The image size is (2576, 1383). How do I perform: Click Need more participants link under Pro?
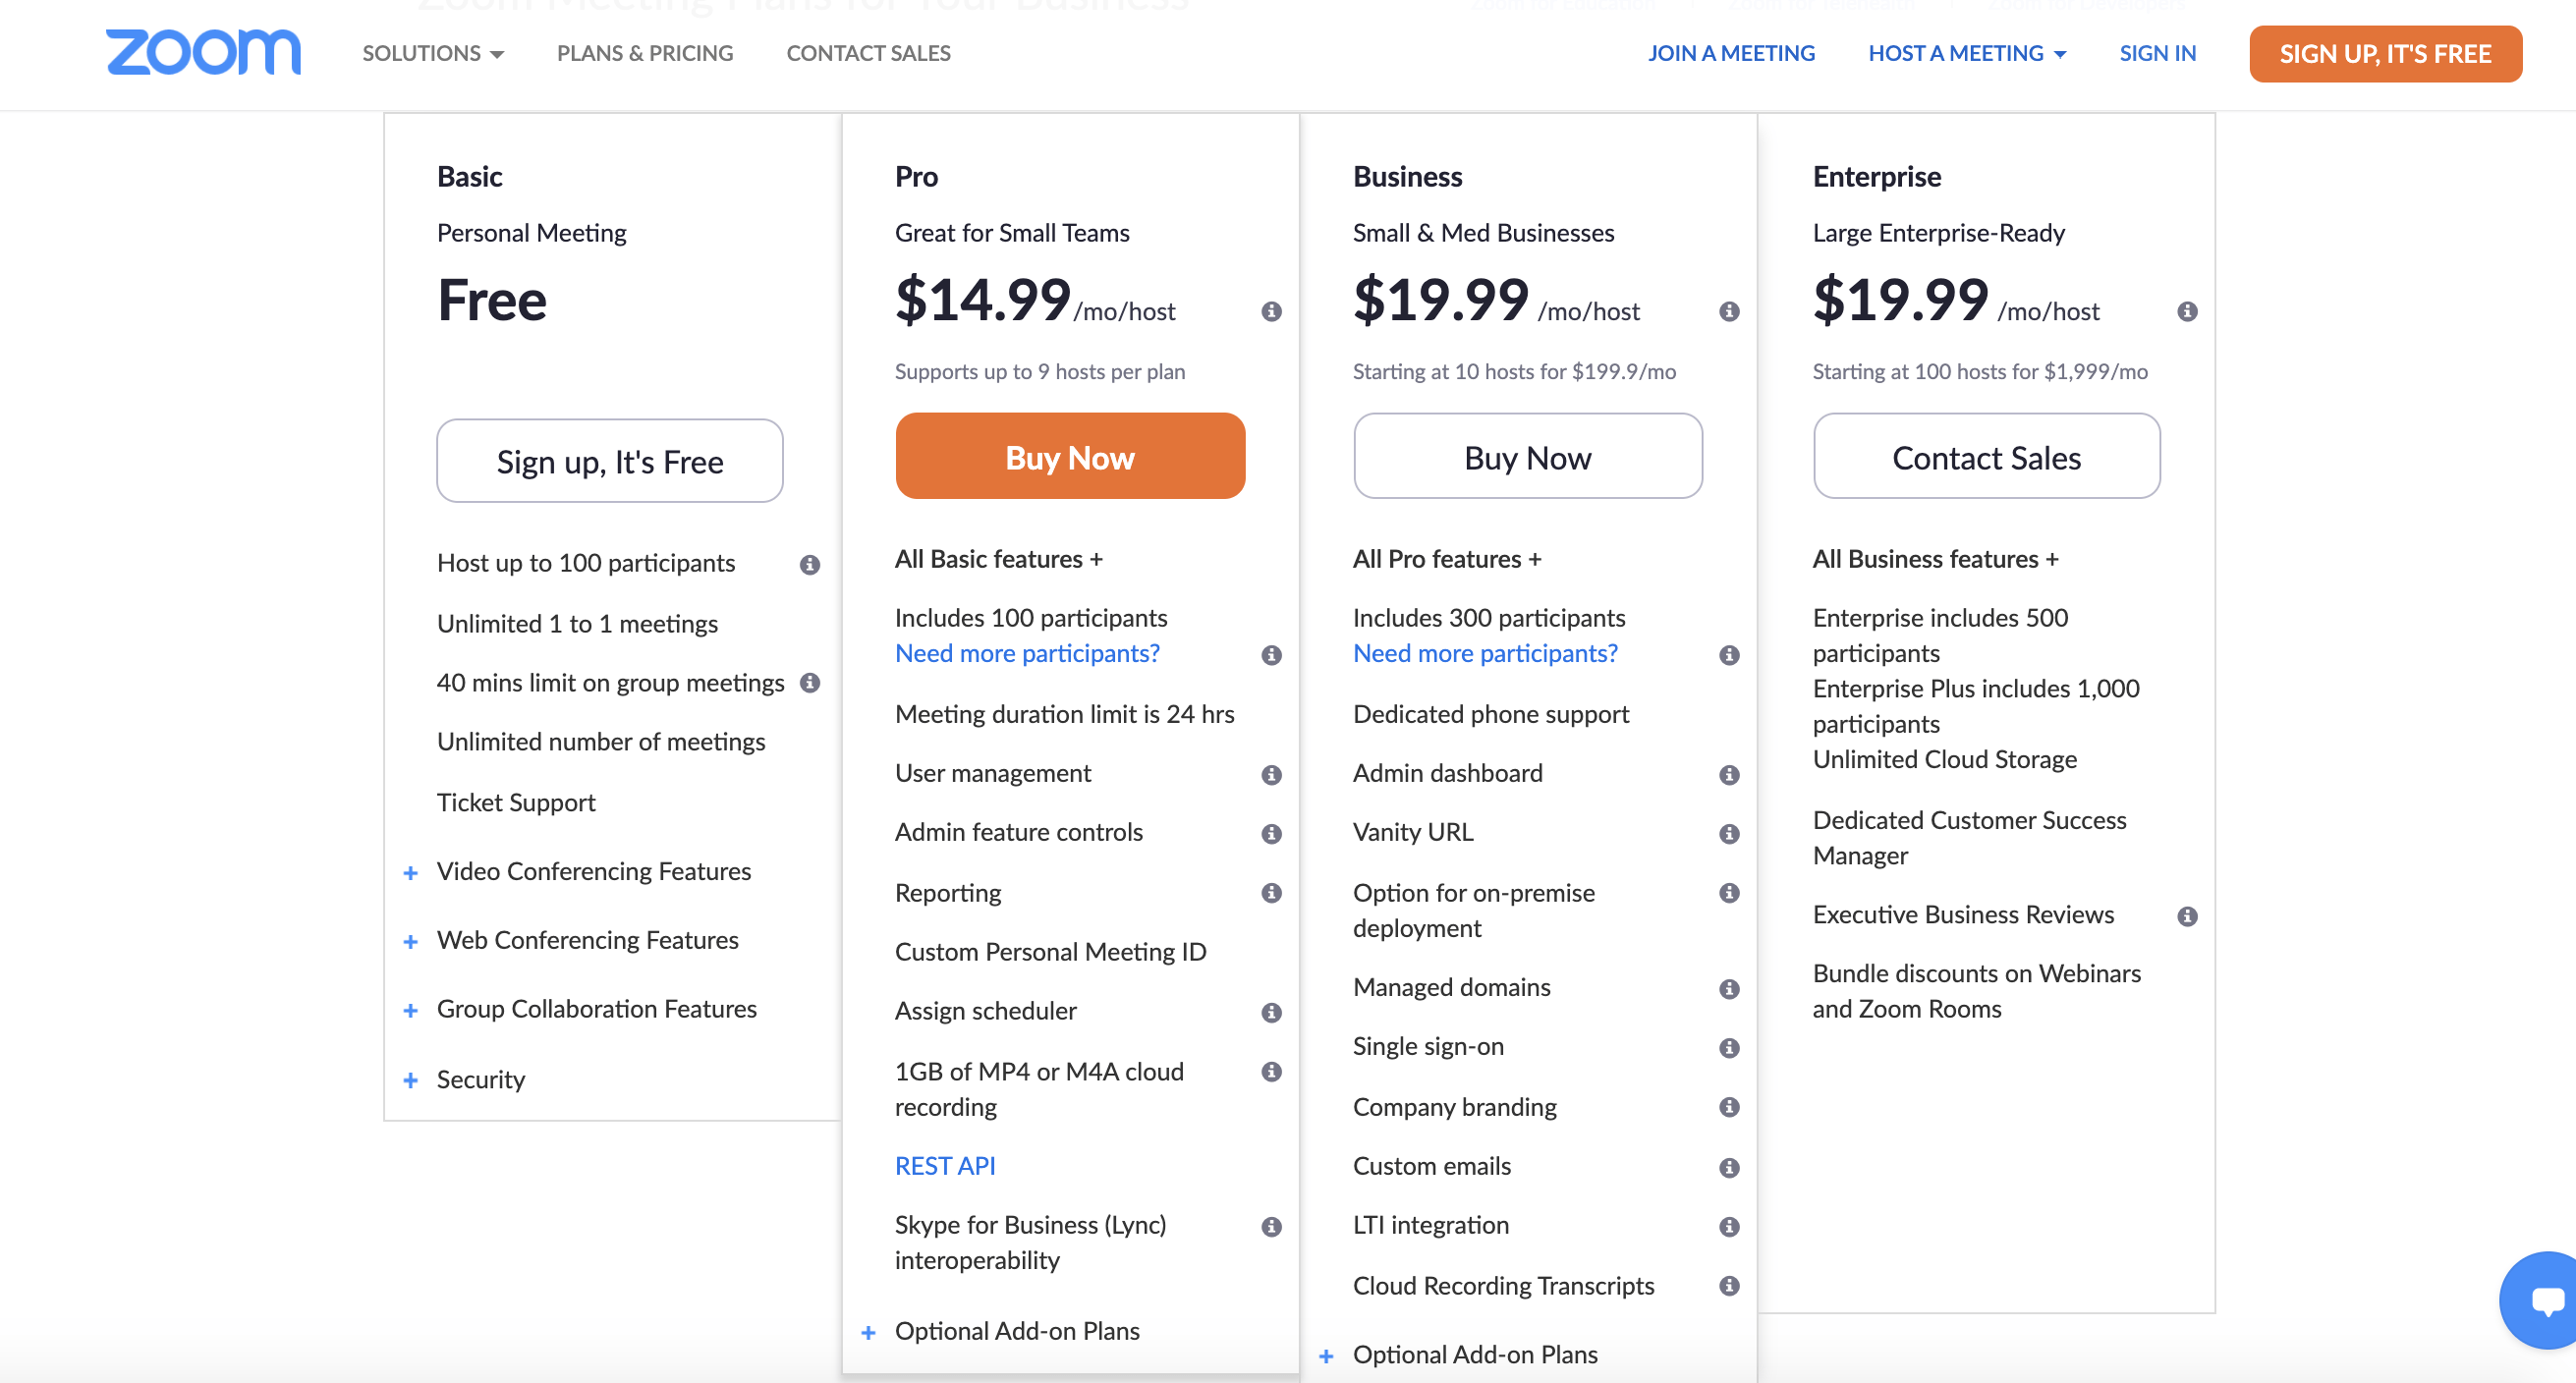tap(1027, 653)
